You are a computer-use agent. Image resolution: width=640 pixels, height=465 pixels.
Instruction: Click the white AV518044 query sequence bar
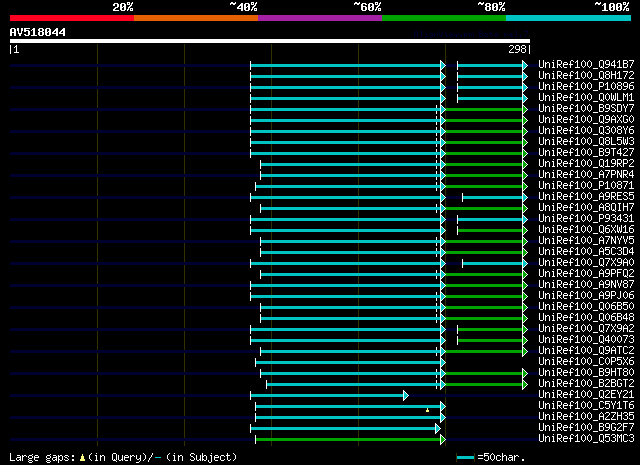pyautogui.click(x=270, y=41)
